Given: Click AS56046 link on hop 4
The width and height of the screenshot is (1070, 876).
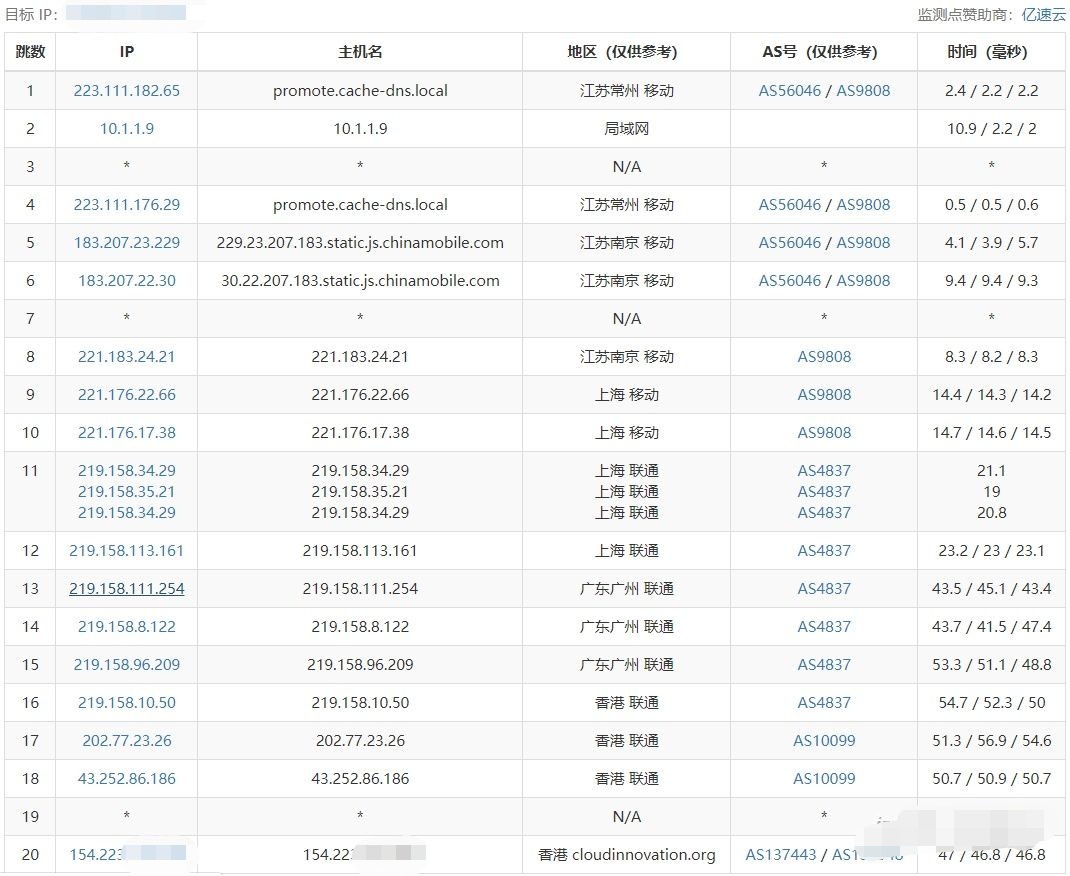Looking at the screenshot, I should 789,204.
